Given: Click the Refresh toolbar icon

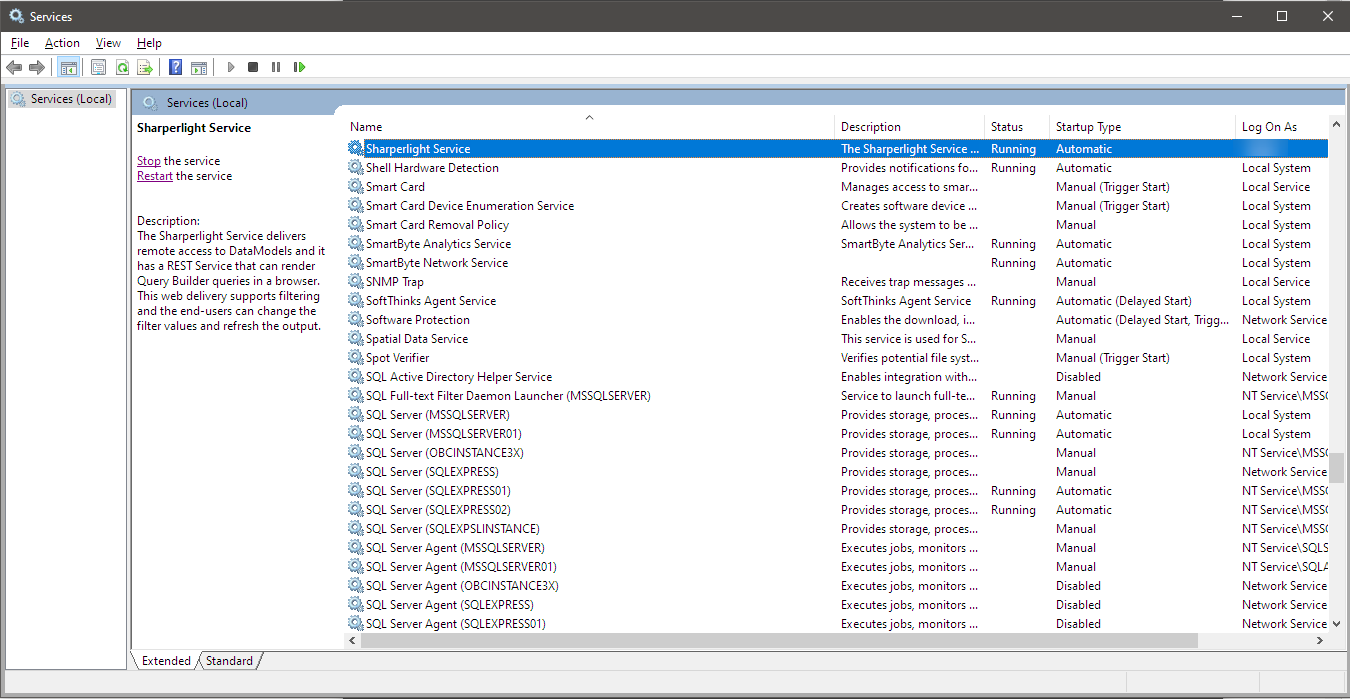Looking at the screenshot, I should point(122,67).
